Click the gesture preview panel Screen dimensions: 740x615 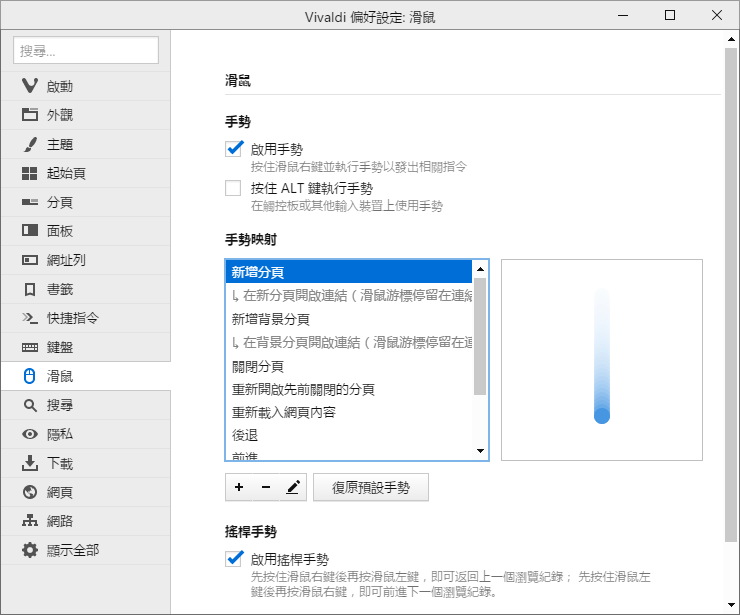coord(602,360)
